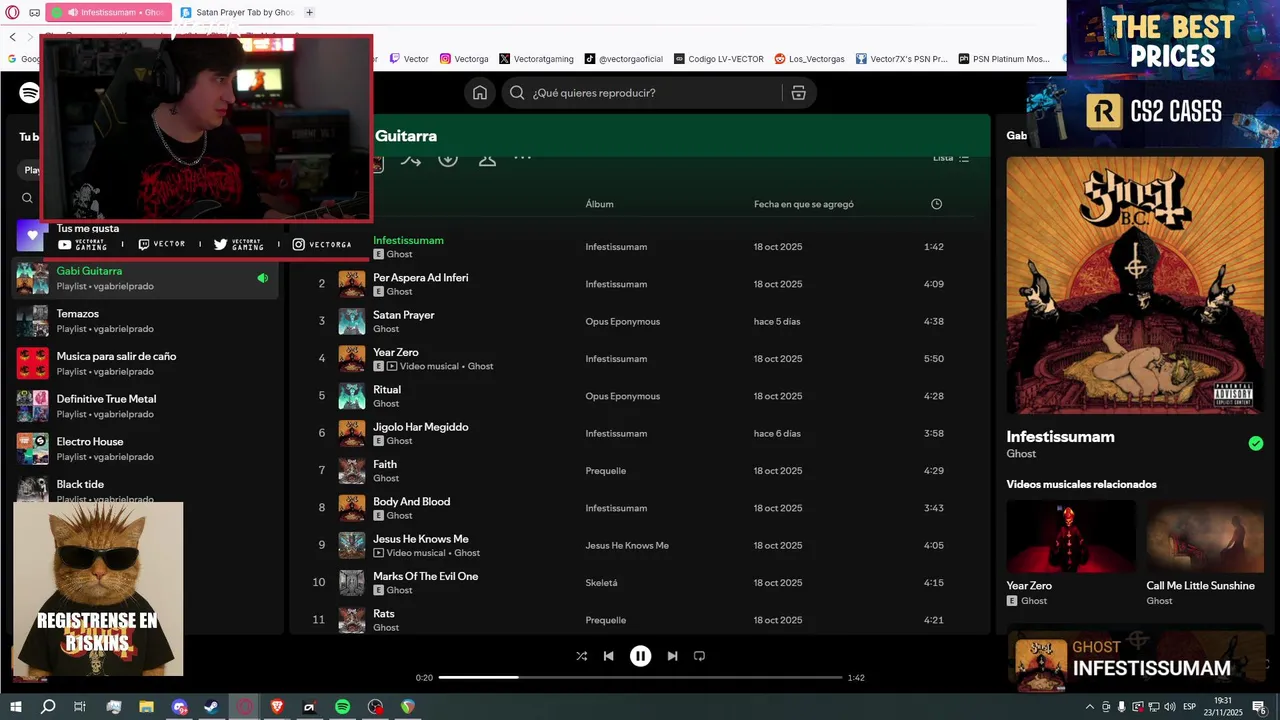Viewport: 1280px width, 720px height.
Task: Toggle shuffle in the bottom player
Action: click(582, 656)
